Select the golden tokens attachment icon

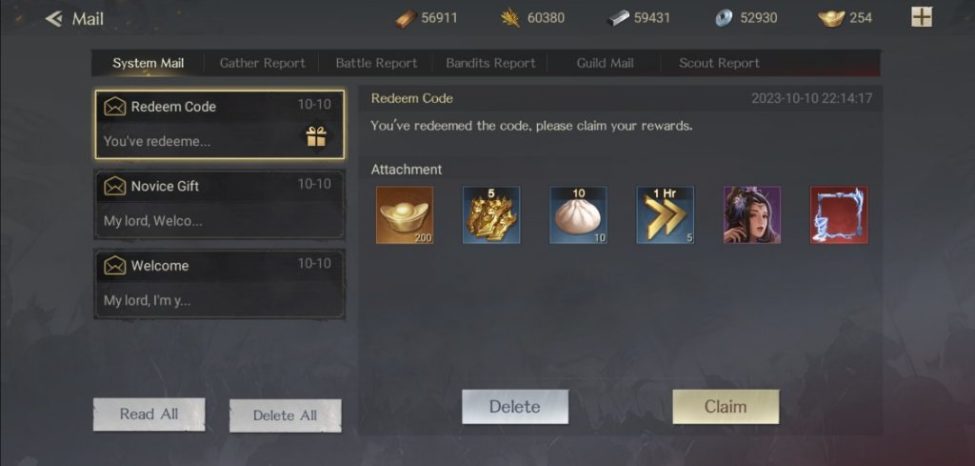click(491, 215)
